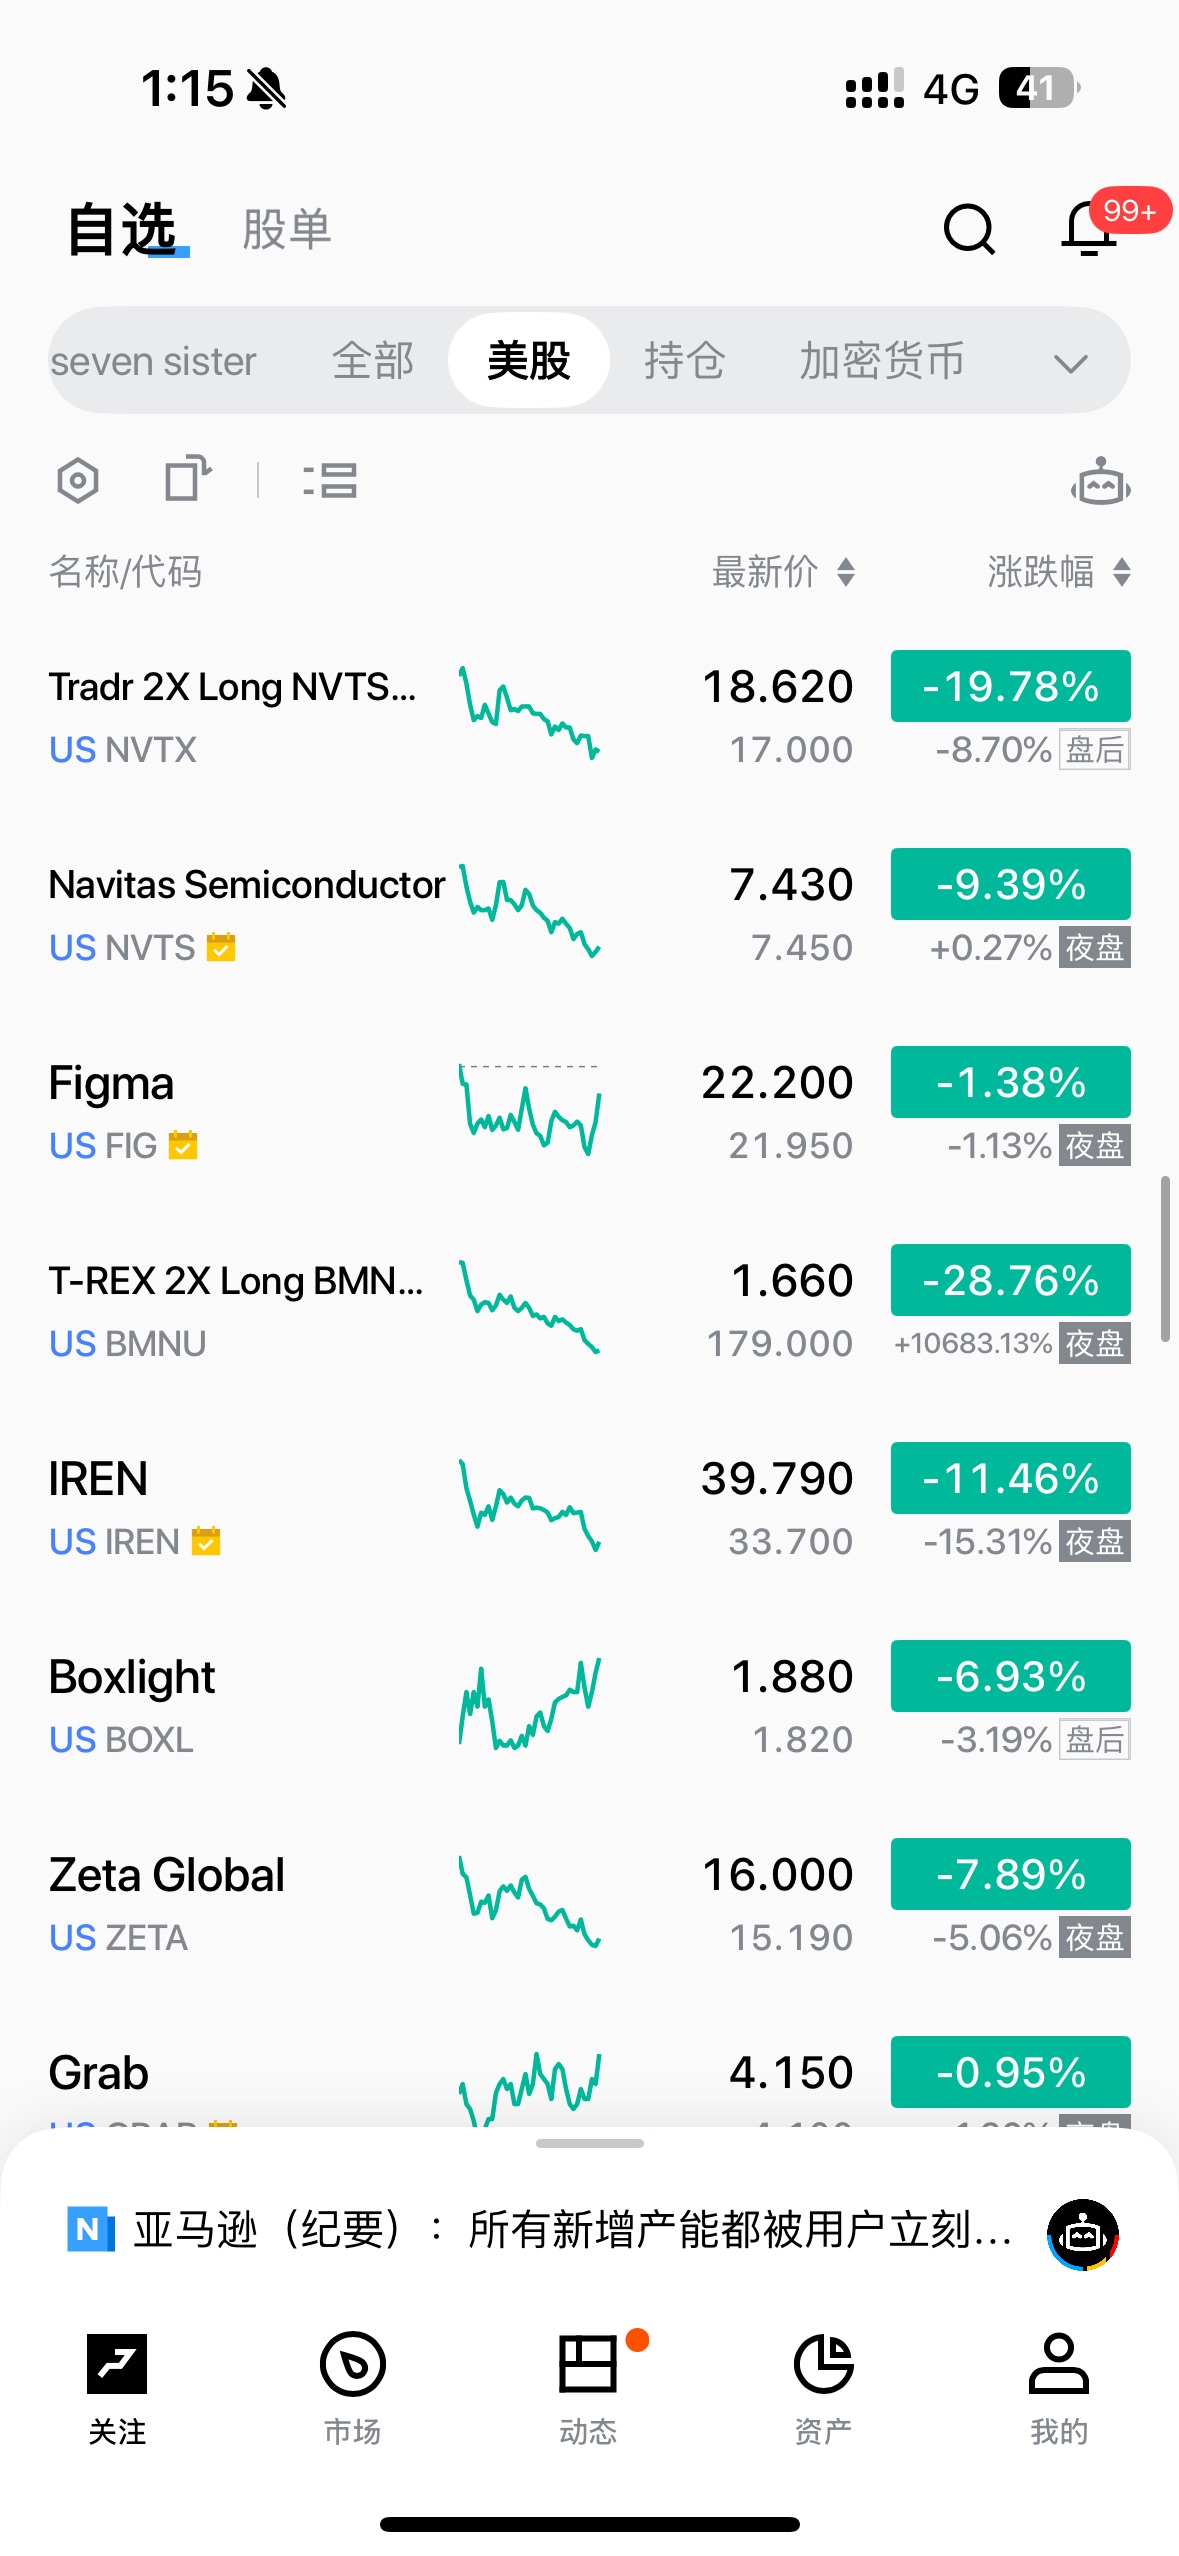Tap the hexagon settings icon

(x=78, y=481)
